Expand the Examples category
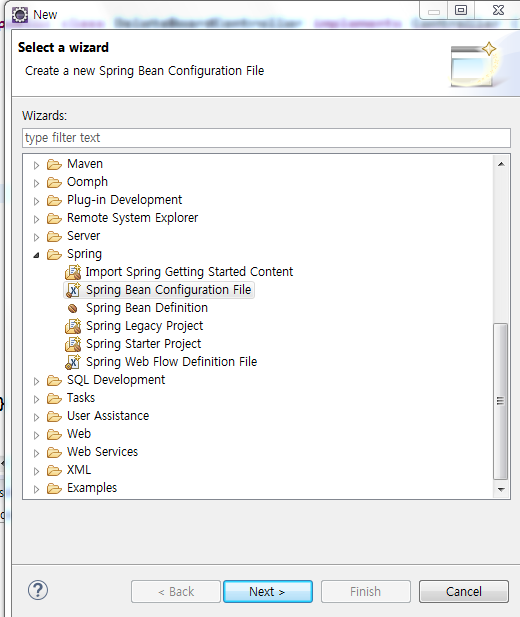Viewport: 520px width, 617px height. coord(36,490)
